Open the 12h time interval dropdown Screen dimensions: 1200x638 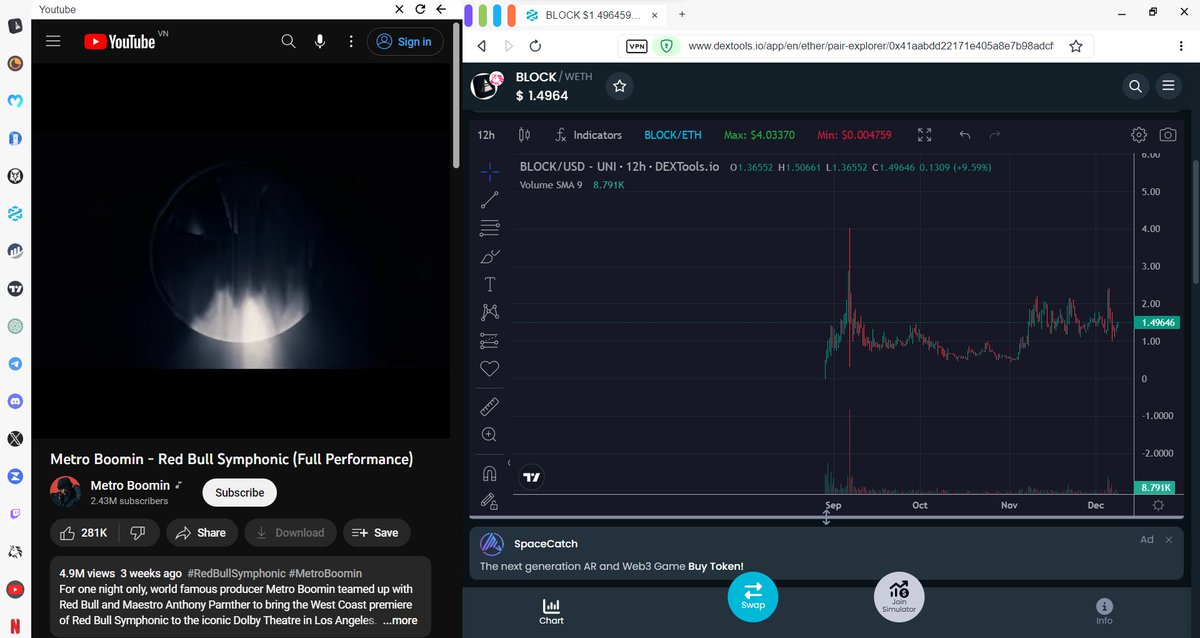[486, 135]
